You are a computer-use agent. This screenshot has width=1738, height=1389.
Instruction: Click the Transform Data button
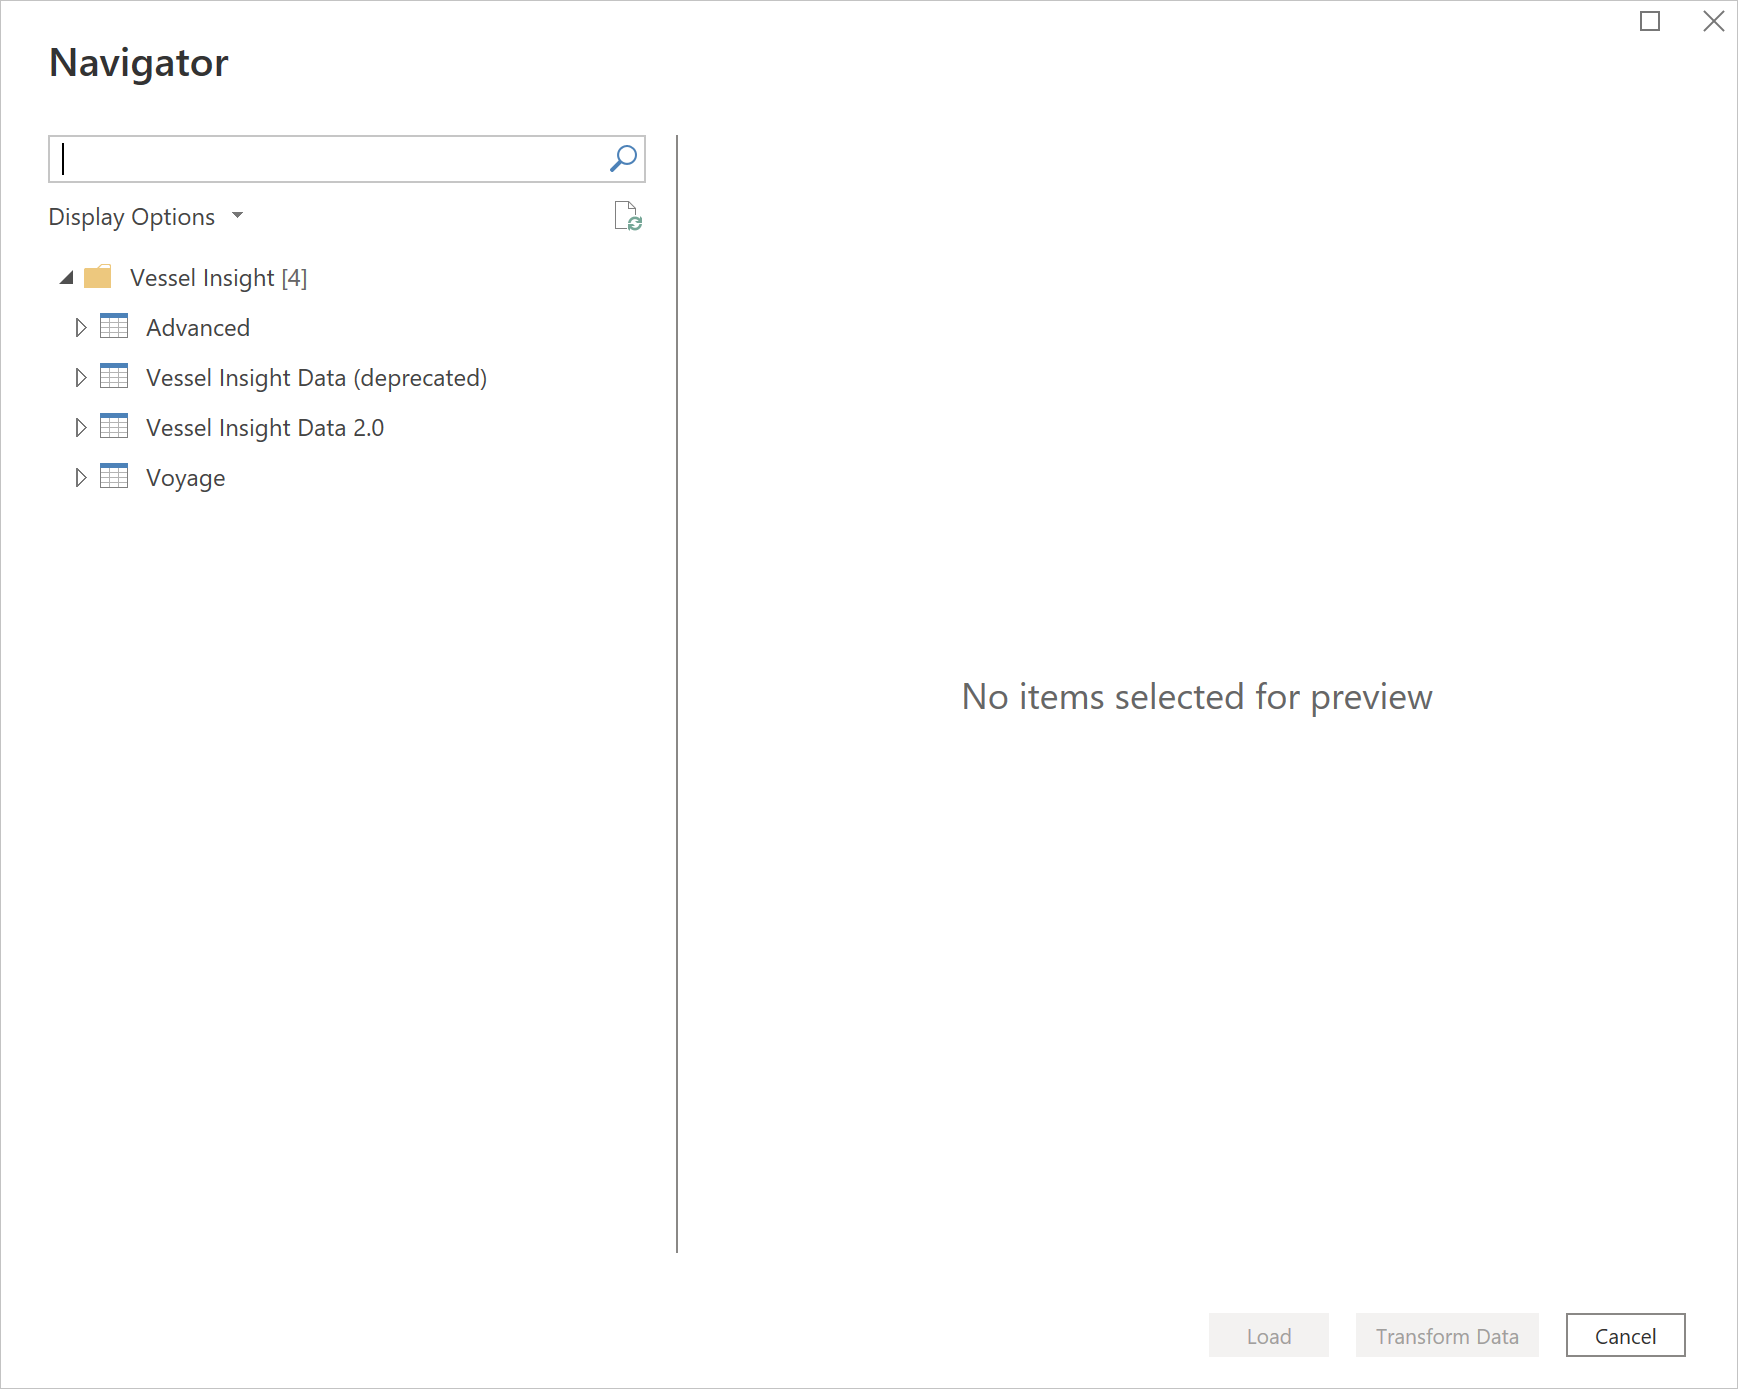[x=1446, y=1335]
